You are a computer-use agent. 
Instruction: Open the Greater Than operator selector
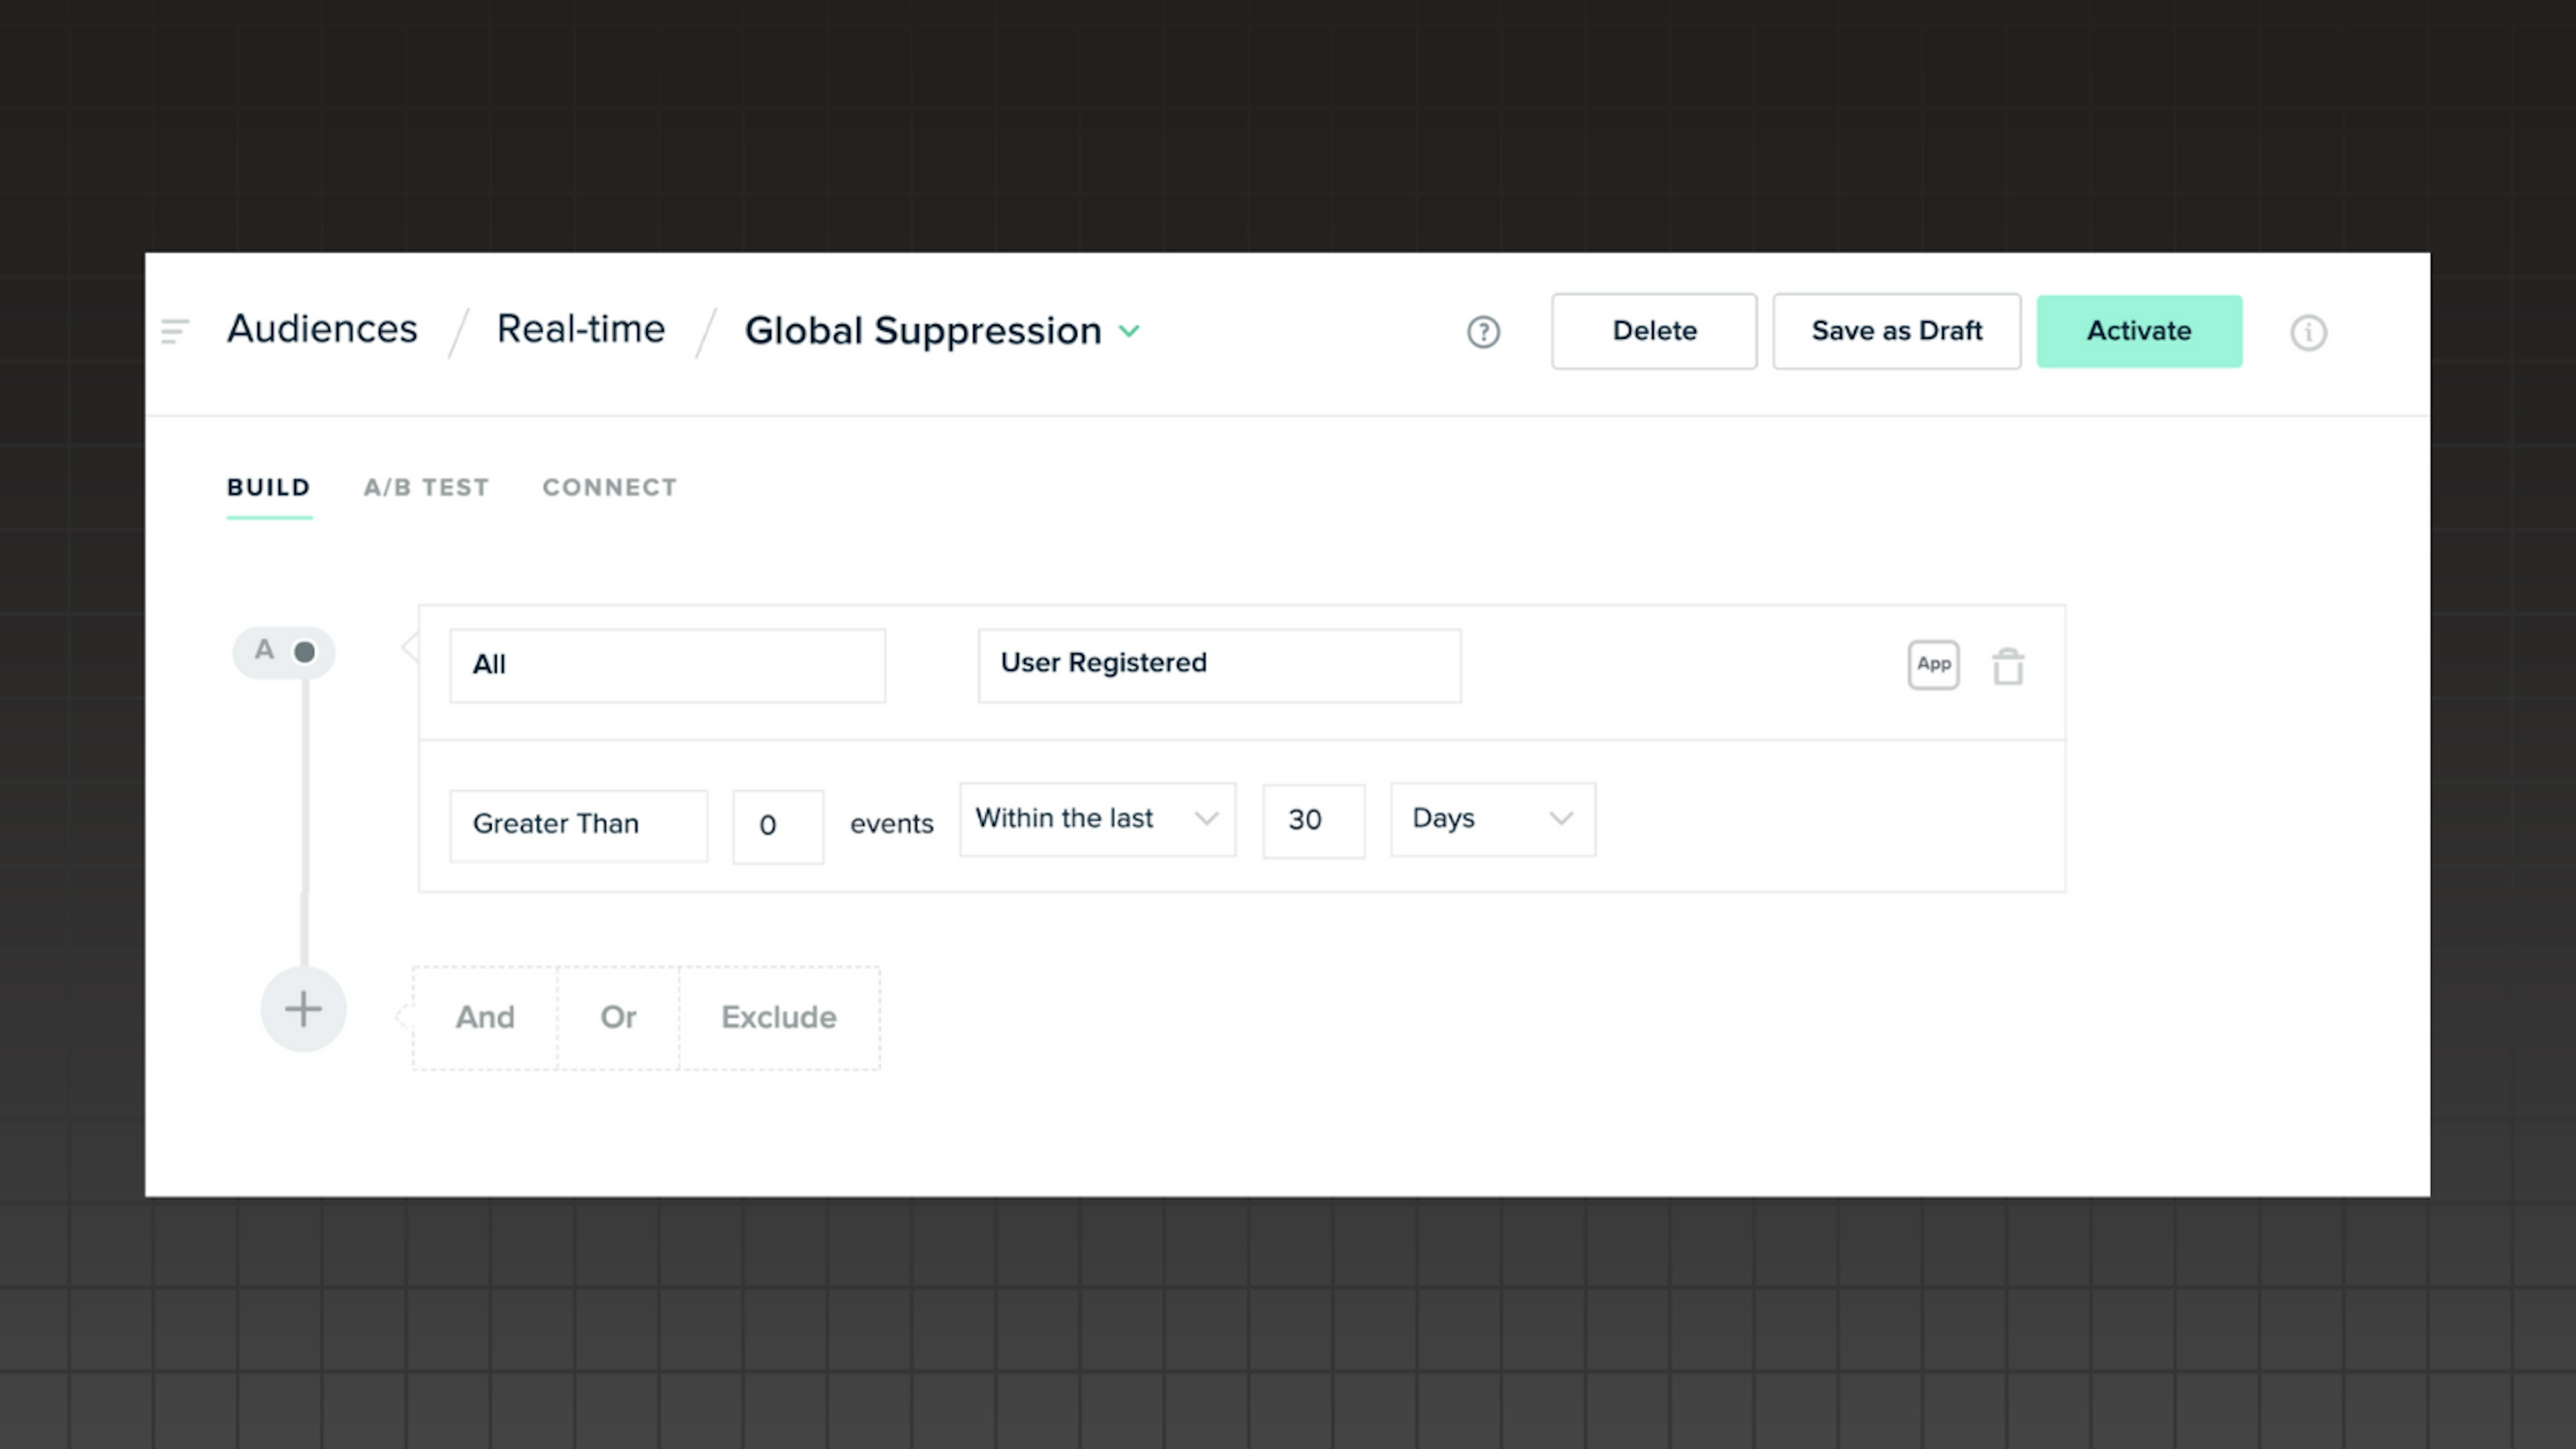point(578,825)
